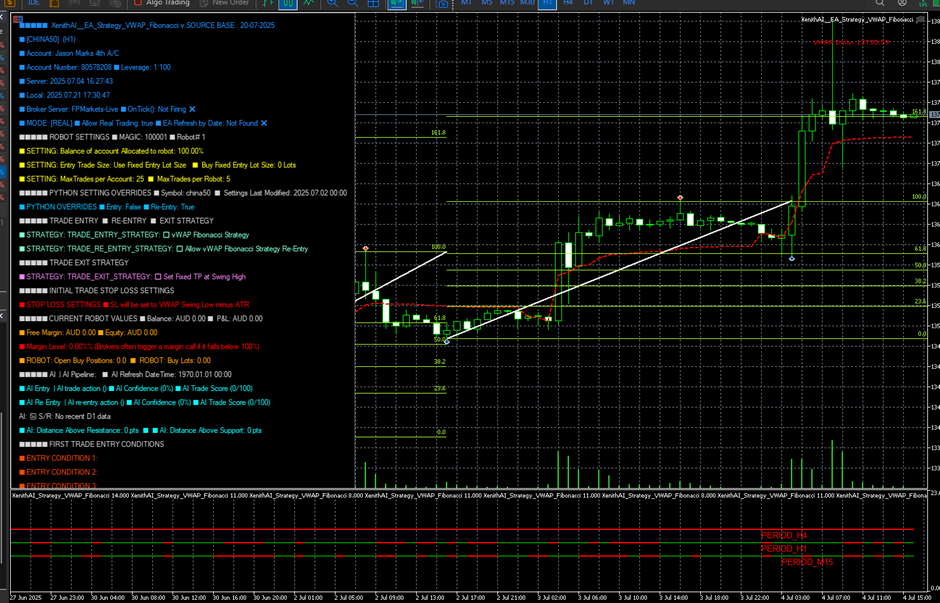Click 'PYTHON OVERRIDES' Entry: False line
This screenshot has width=940, height=603.
tap(107, 207)
